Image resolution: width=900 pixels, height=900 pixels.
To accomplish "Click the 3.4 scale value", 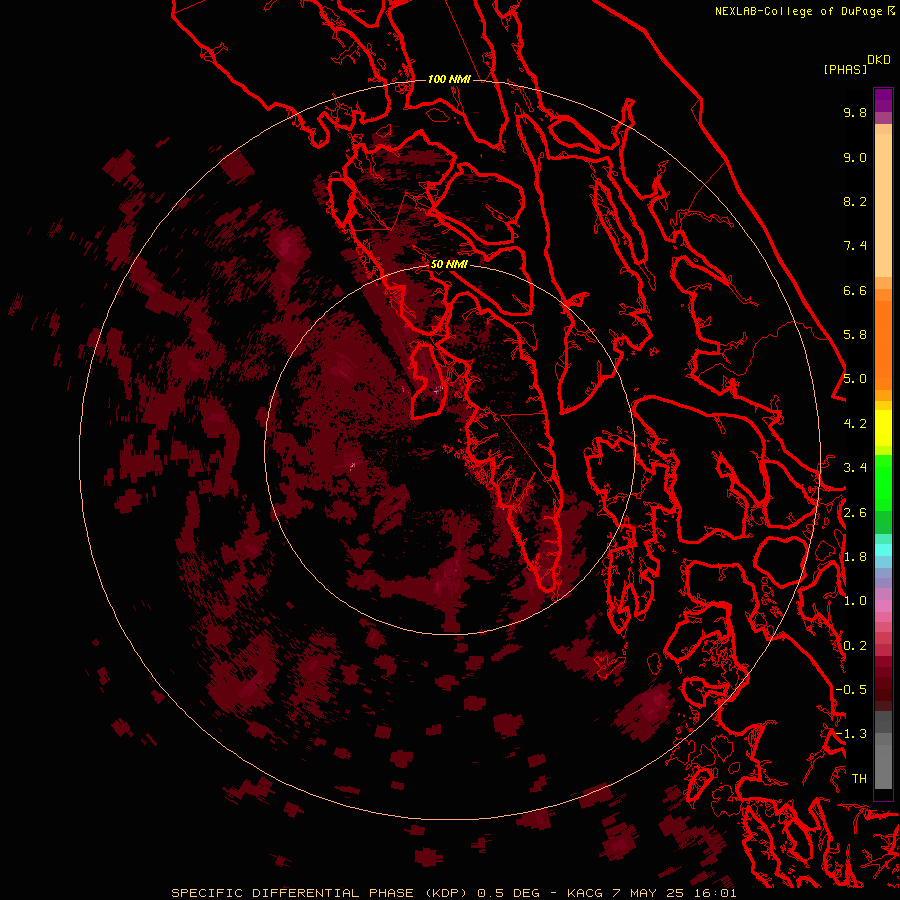I will 855,468.
